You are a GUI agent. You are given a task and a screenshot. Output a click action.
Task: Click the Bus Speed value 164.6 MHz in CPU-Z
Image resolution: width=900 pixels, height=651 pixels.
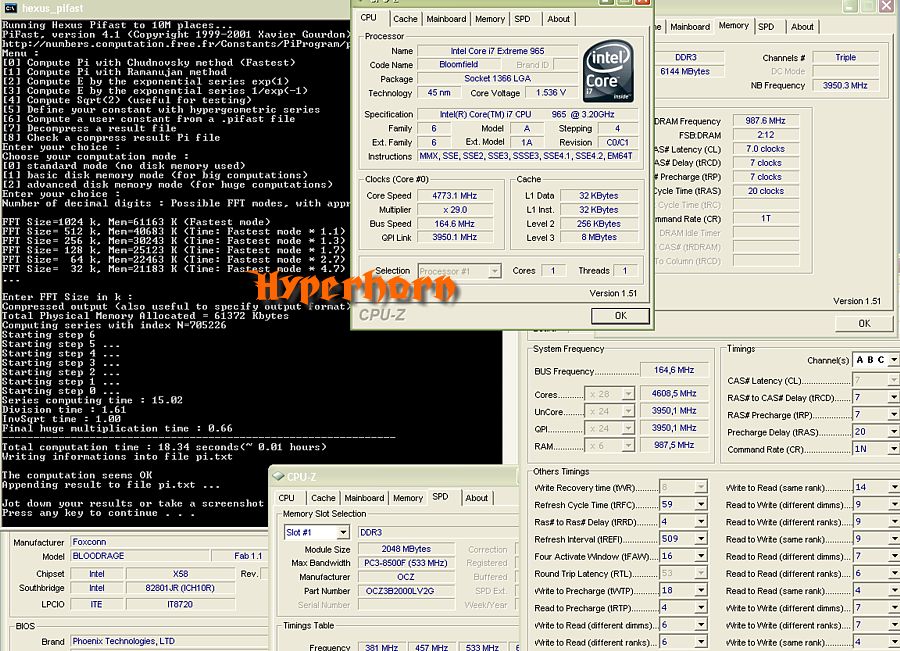point(455,224)
